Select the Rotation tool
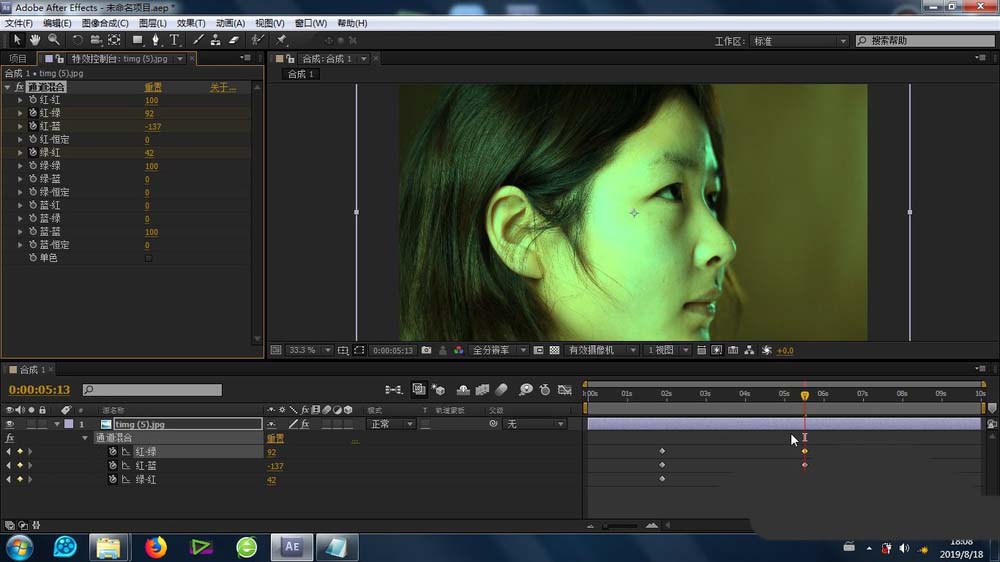Screen dimensions: 1000x562 tap(77, 40)
